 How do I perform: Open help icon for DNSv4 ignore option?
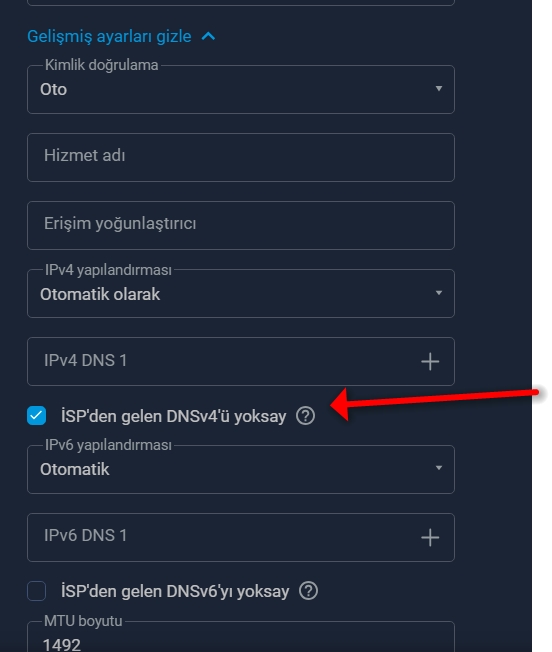pos(306,415)
